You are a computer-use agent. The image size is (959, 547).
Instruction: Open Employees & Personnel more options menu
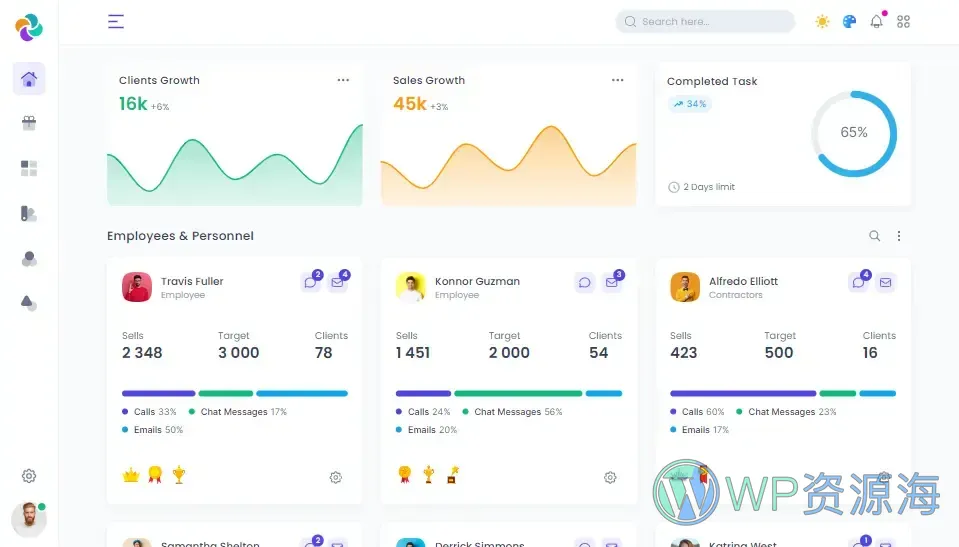click(898, 236)
